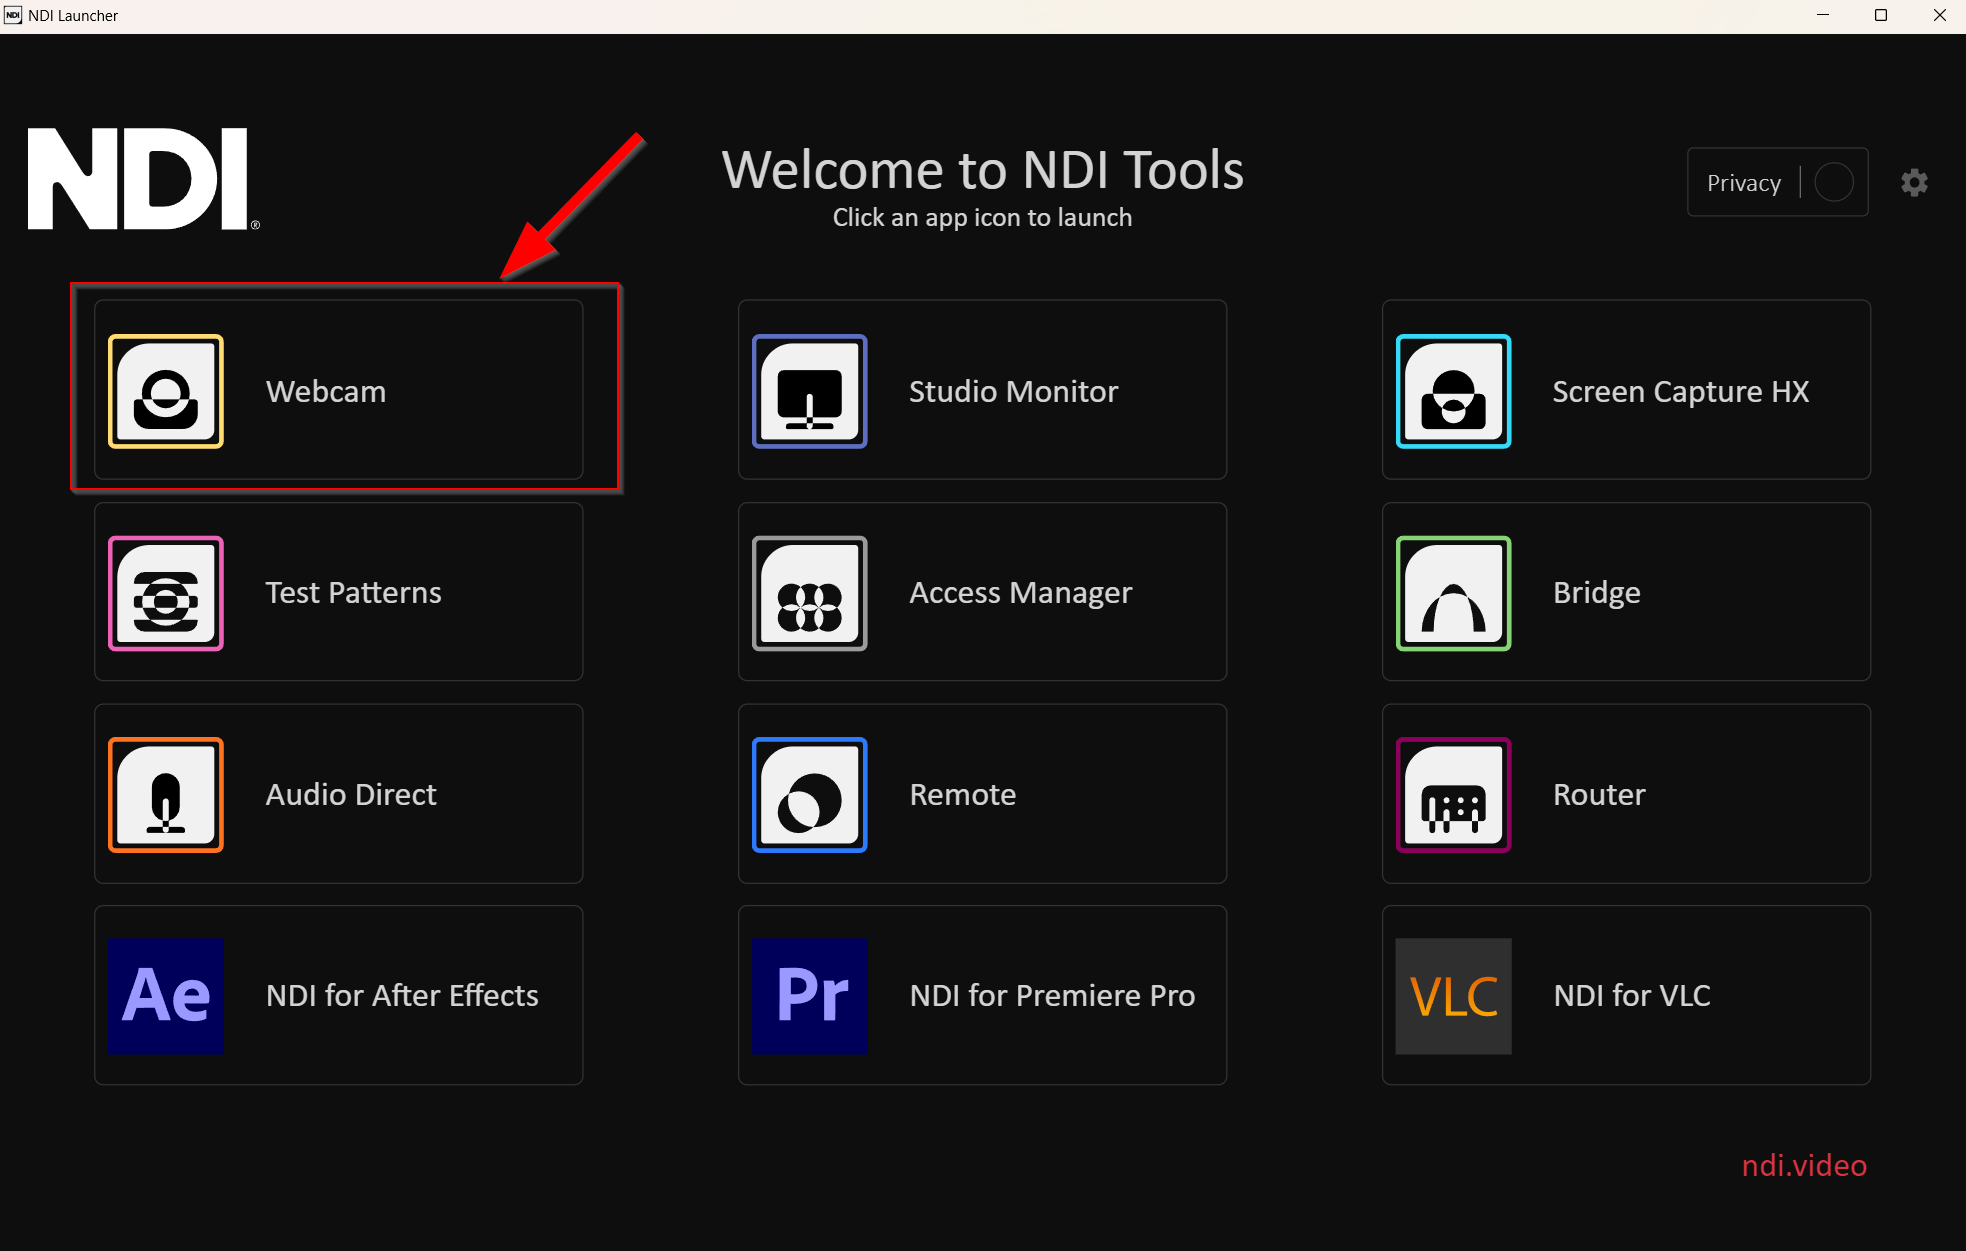The width and height of the screenshot is (1966, 1251).
Task: Open the Bridge app icon
Action: click(x=1453, y=593)
